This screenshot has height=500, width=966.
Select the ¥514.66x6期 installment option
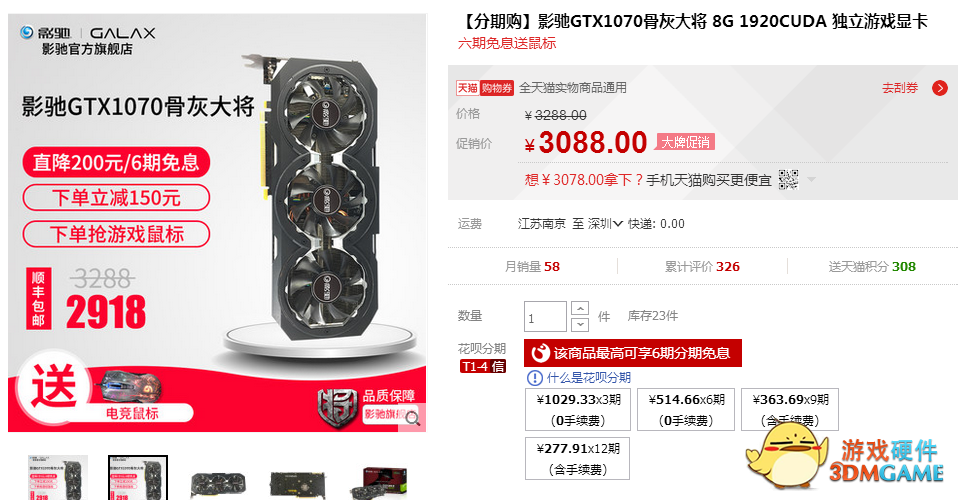coord(686,409)
